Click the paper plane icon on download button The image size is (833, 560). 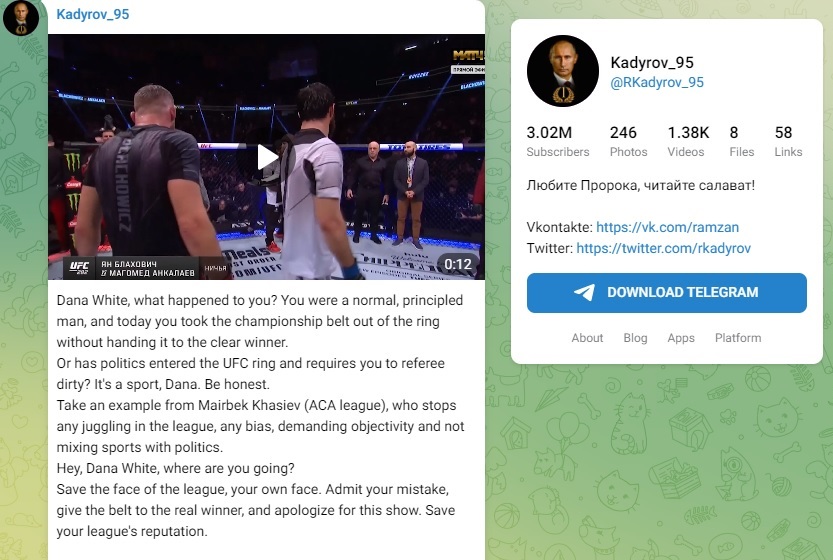584,292
